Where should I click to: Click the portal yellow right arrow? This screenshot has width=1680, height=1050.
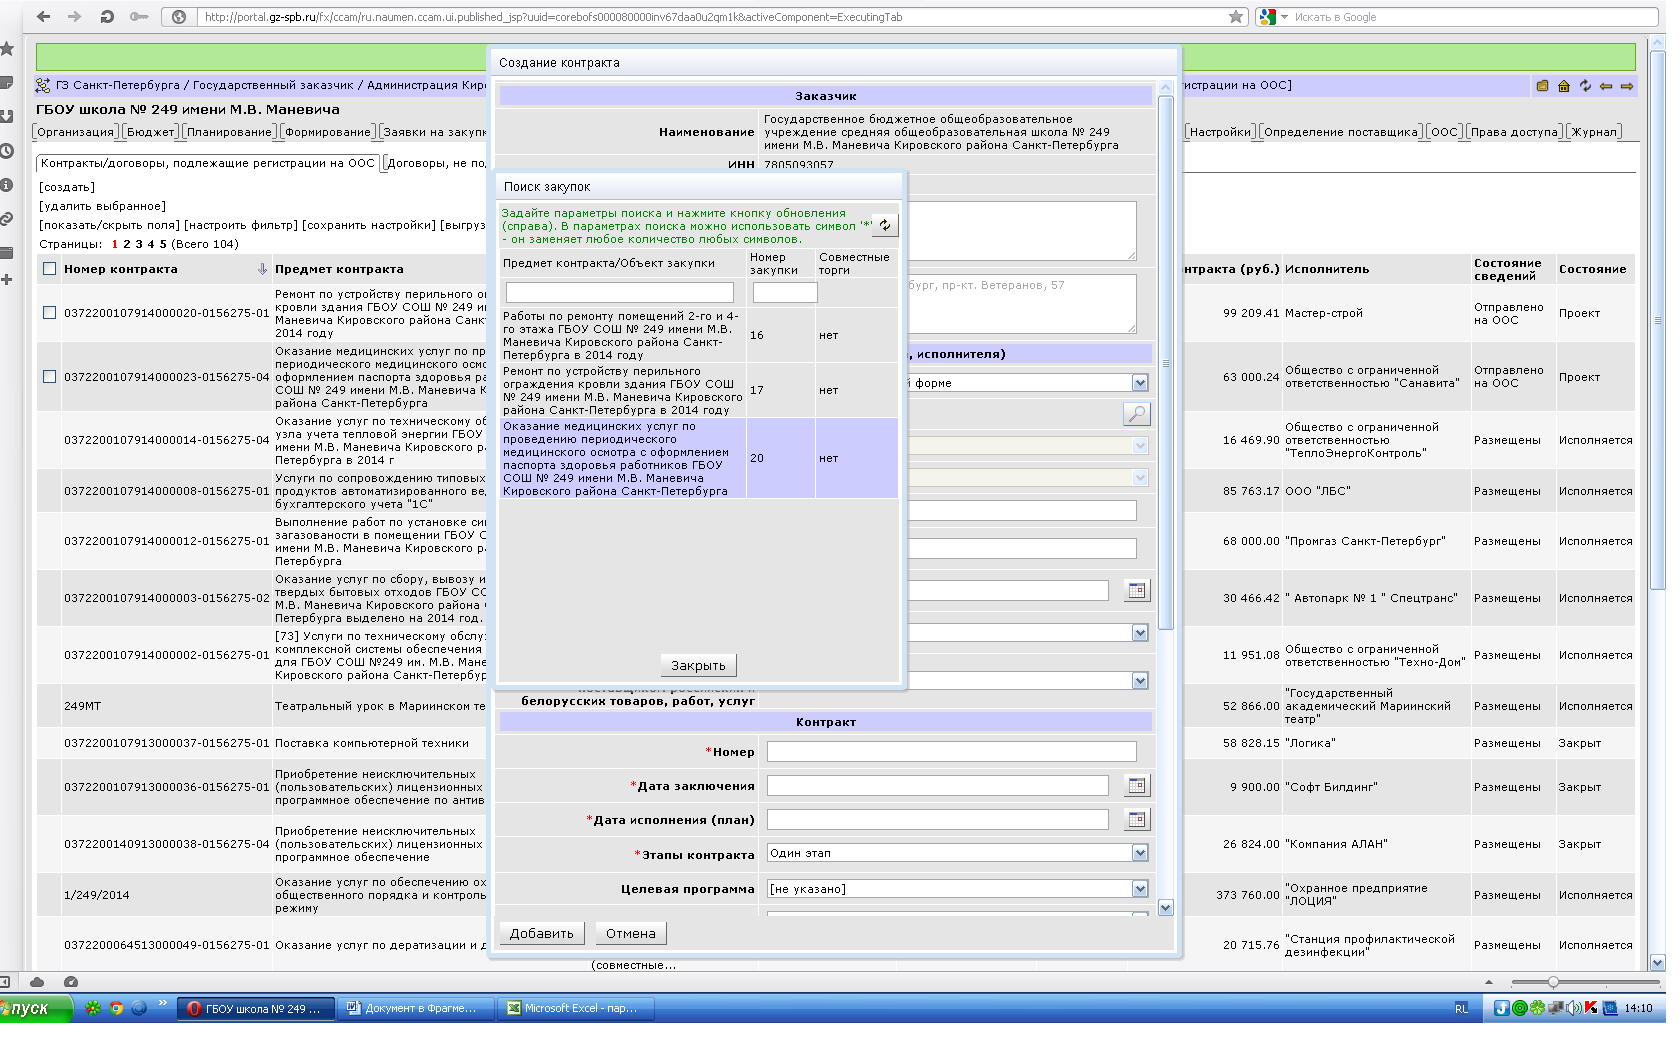click(x=1627, y=86)
